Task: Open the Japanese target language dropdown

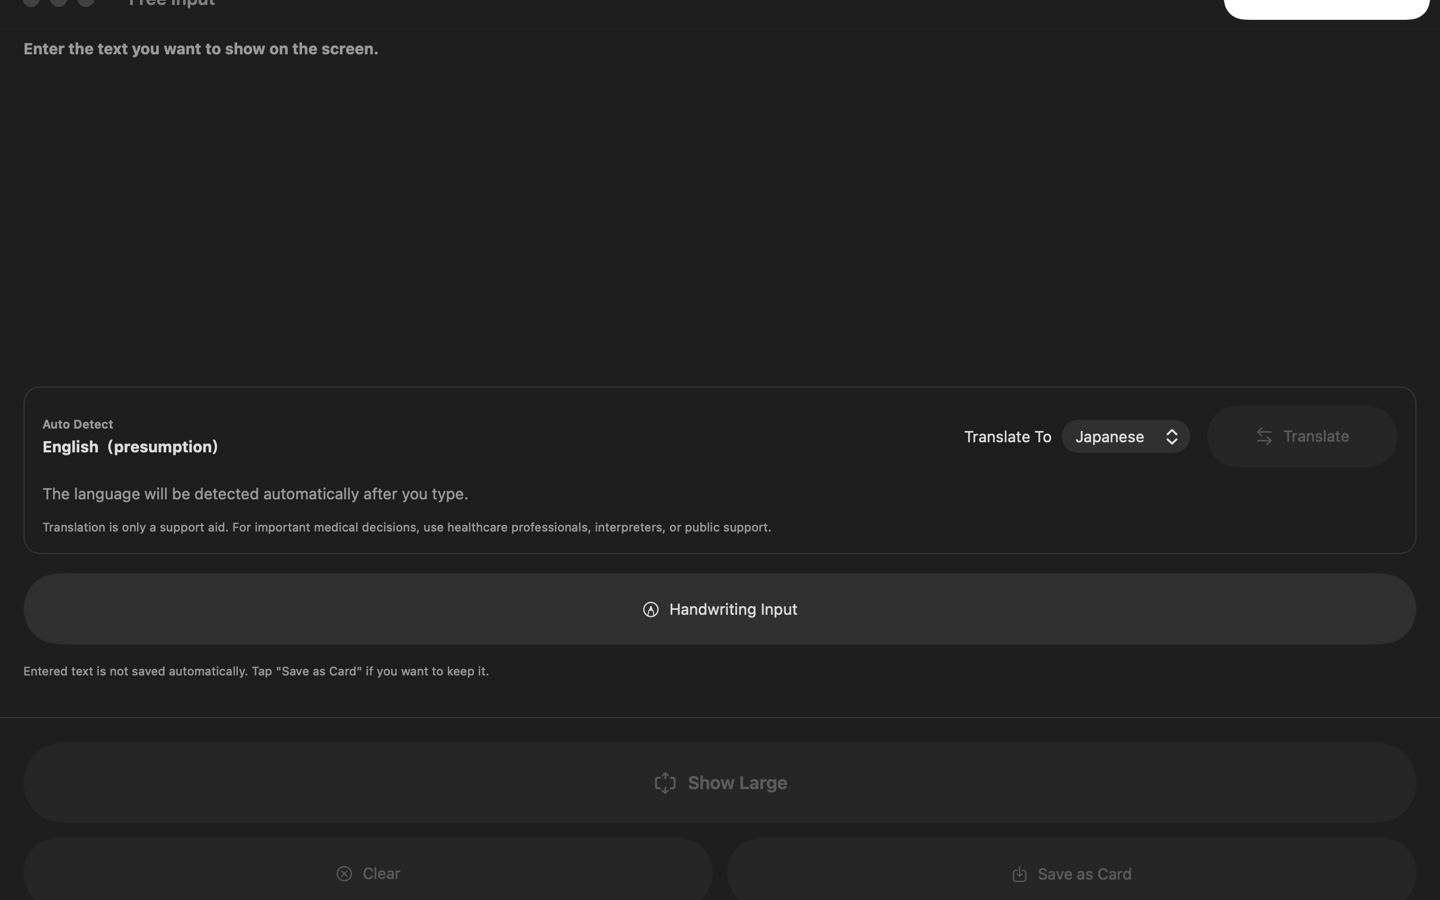Action: [1125, 437]
